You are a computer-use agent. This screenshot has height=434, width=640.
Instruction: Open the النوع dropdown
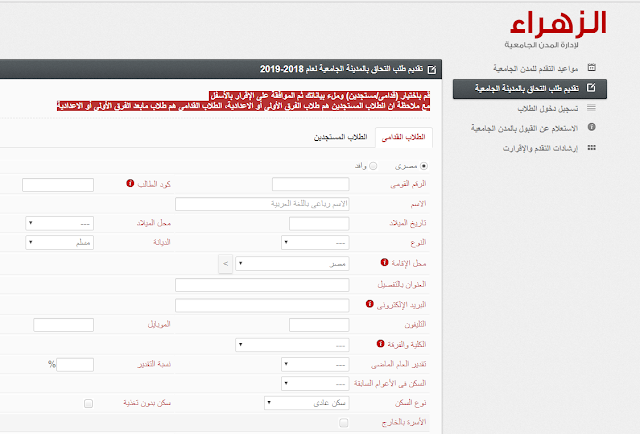click(315, 243)
